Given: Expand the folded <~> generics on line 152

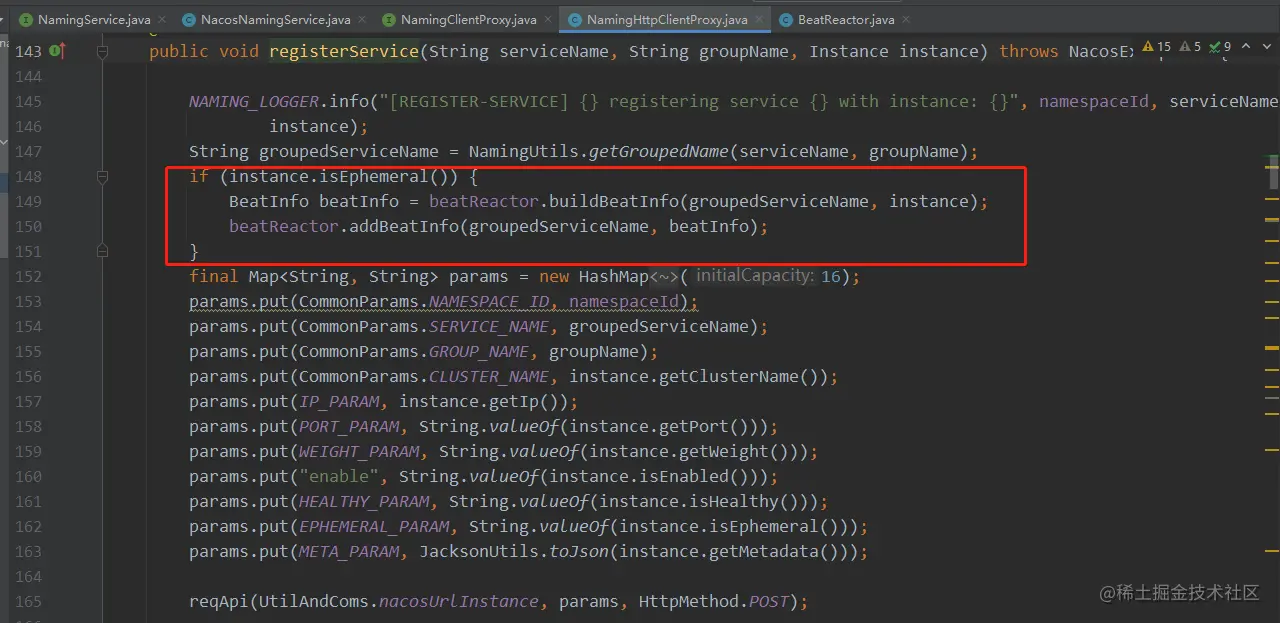Looking at the screenshot, I should coord(664,277).
